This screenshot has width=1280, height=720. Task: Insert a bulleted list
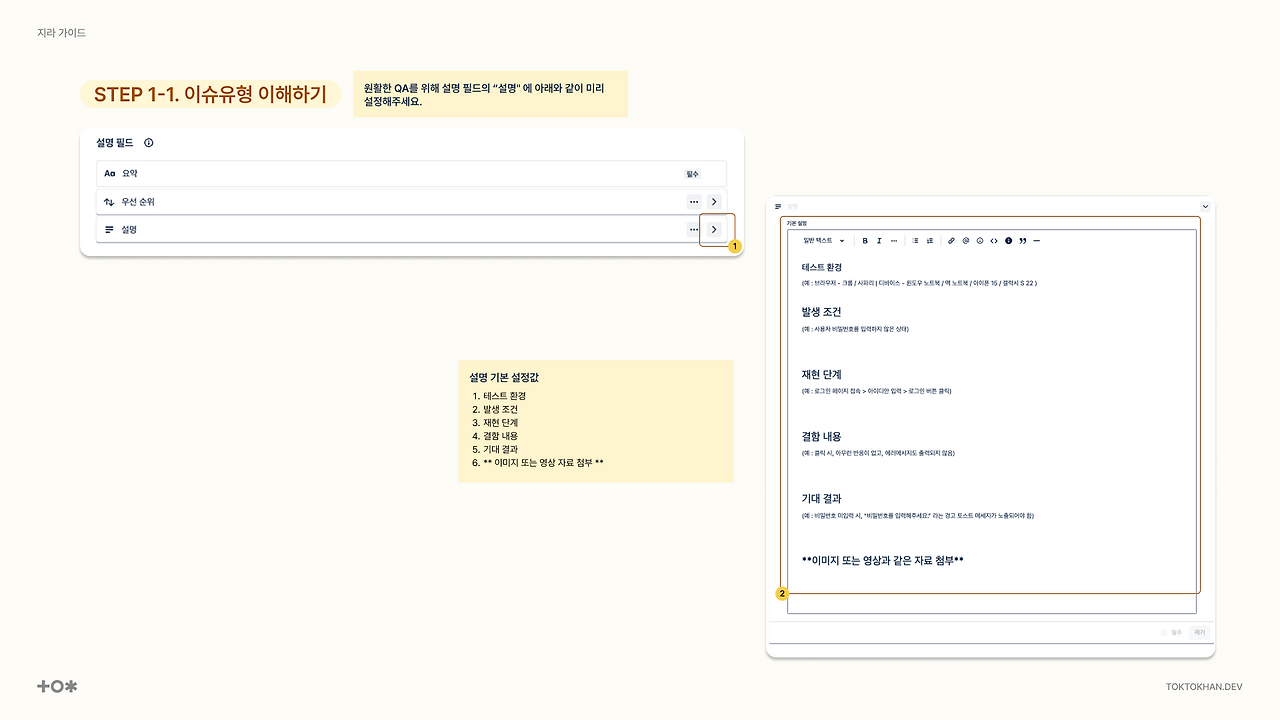(915, 240)
